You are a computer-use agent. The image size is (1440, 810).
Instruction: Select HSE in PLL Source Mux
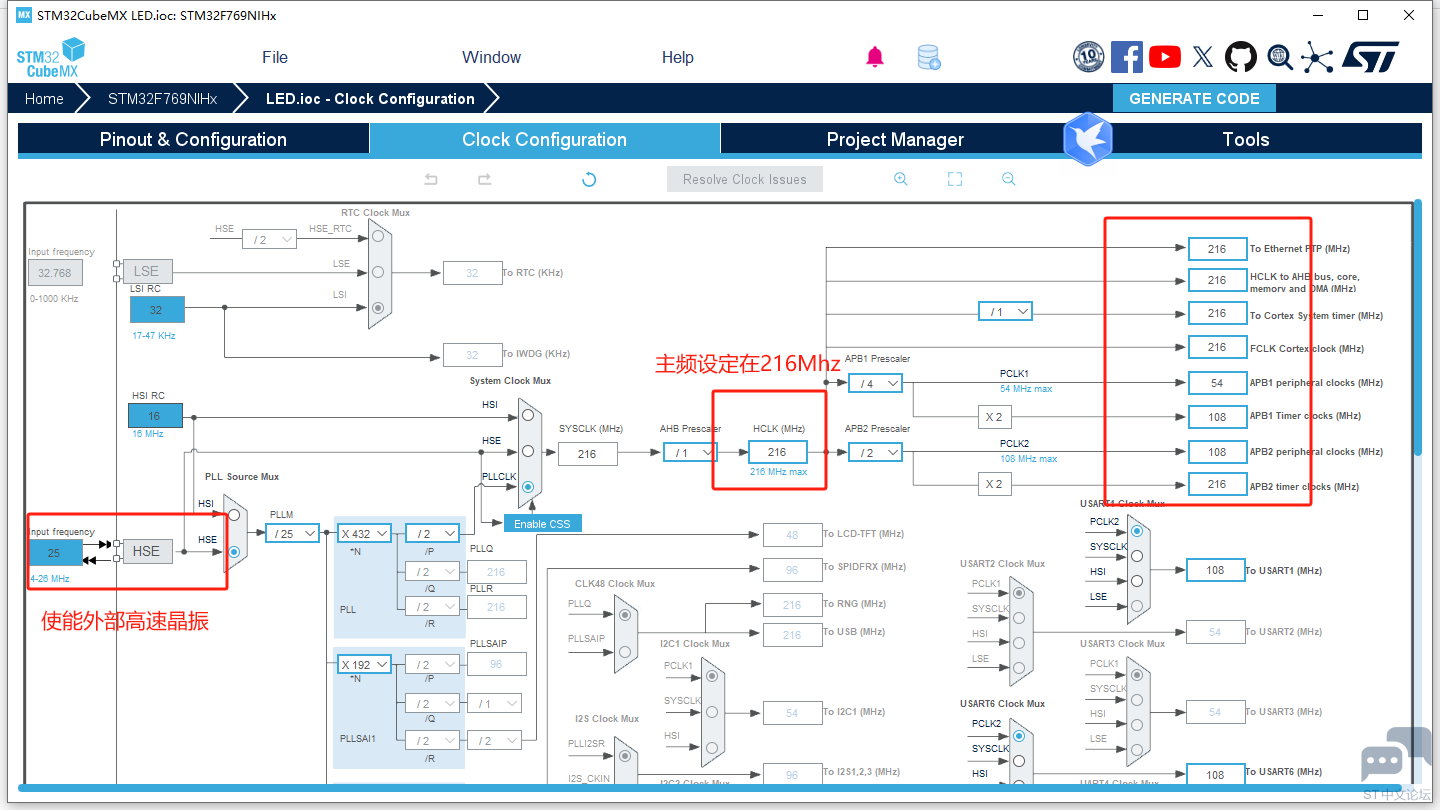(234, 551)
